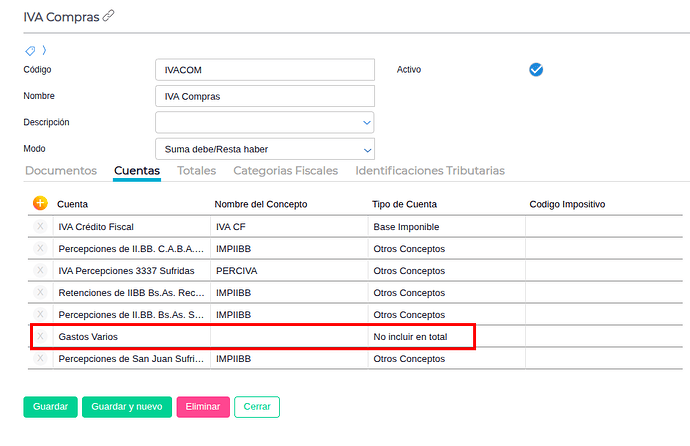Click the blue tag icon
Image resolution: width=690 pixels, height=446 pixels.
tap(30, 51)
